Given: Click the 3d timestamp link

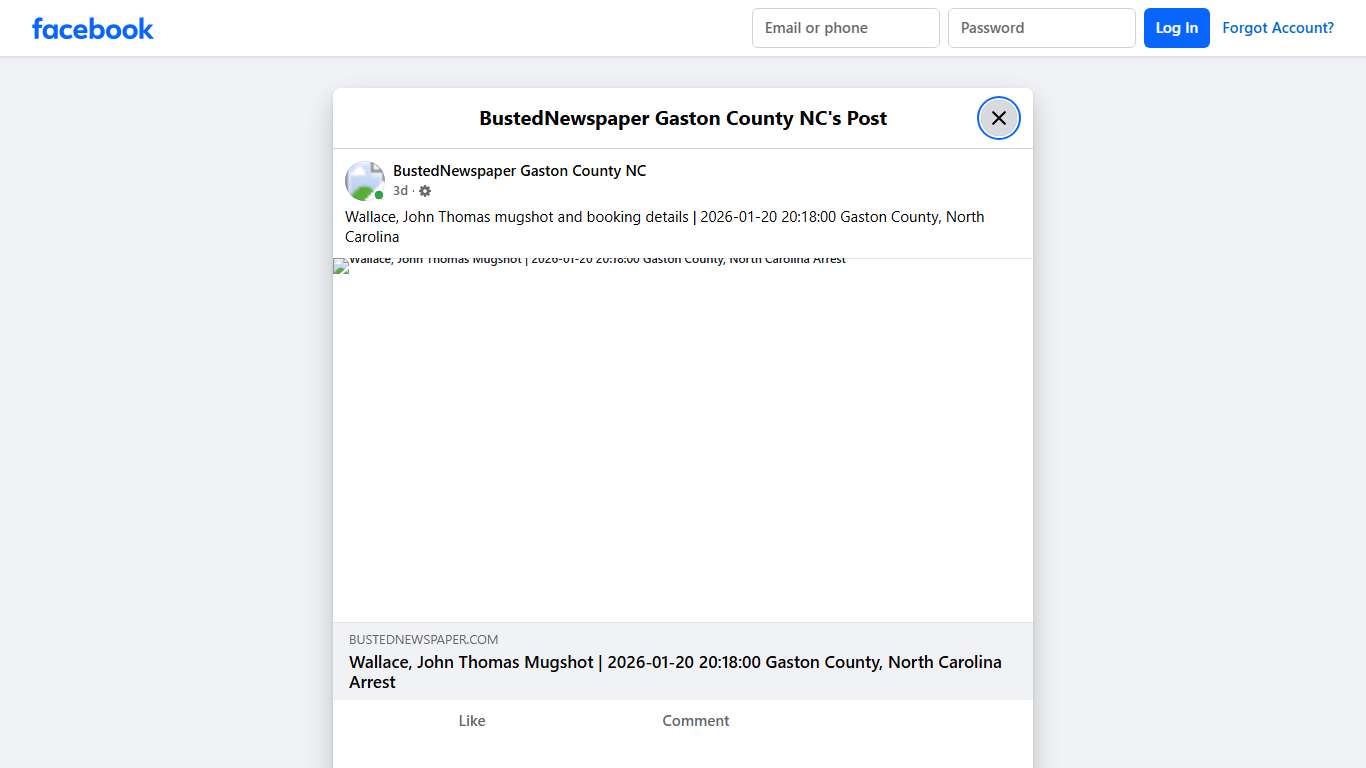Looking at the screenshot, I should pos(399,190).
